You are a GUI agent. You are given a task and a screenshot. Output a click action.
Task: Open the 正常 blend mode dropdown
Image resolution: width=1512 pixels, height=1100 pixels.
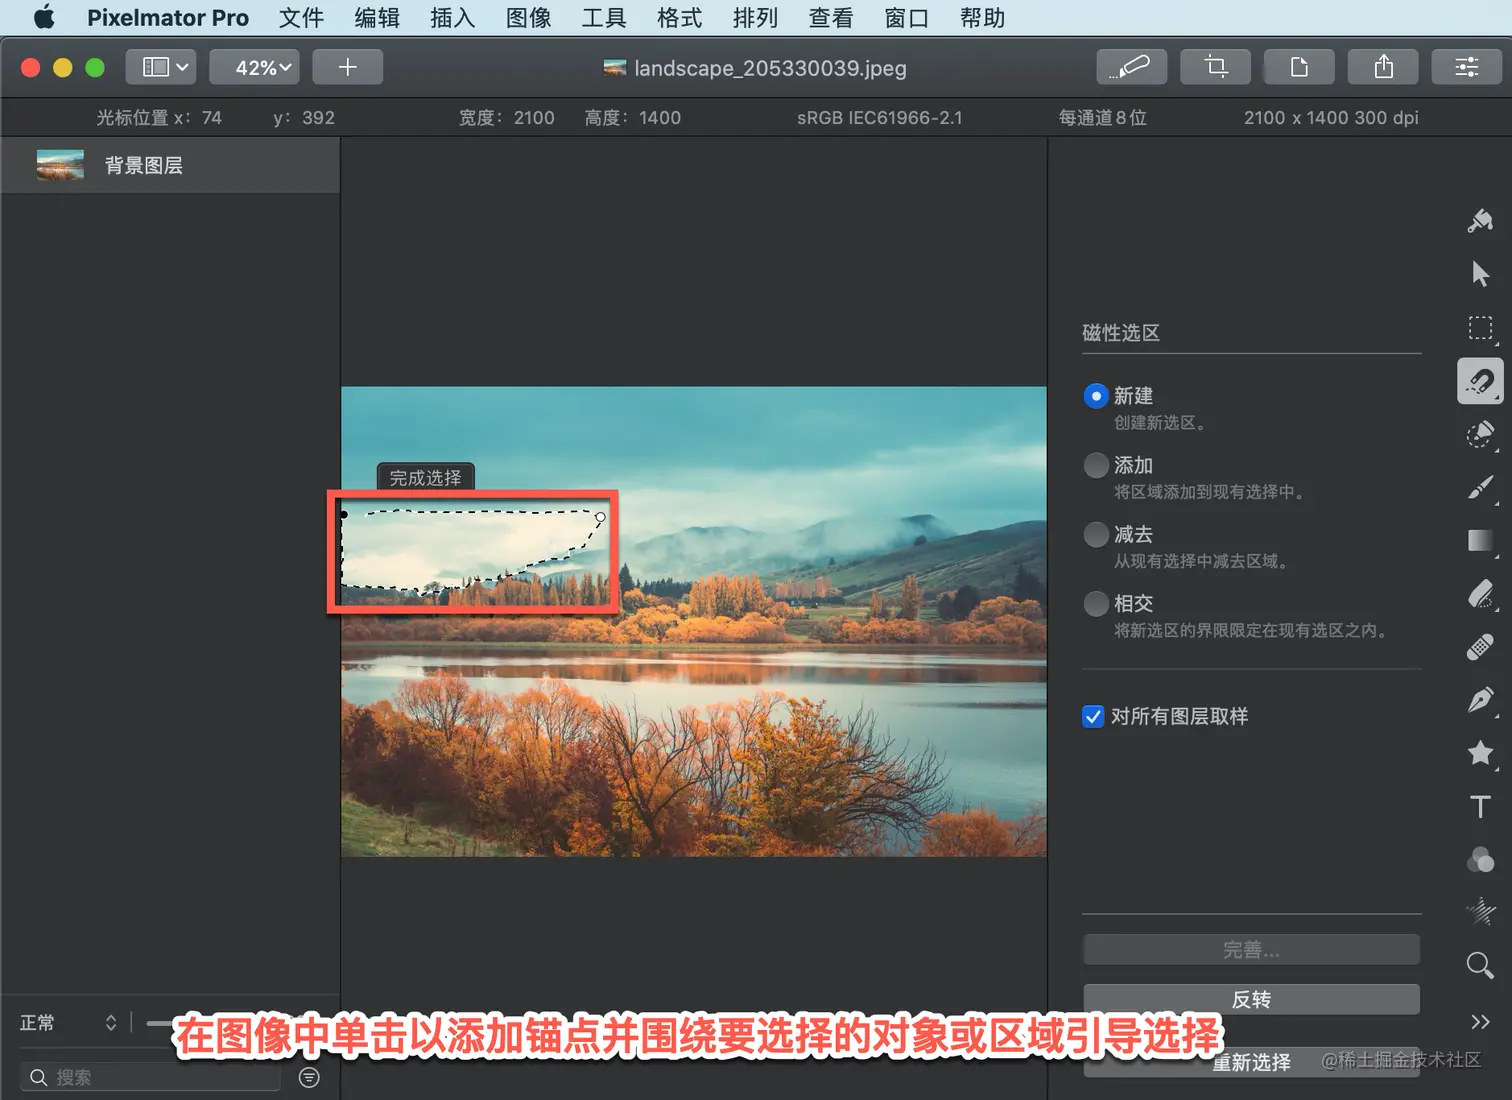click(68, 1022)
